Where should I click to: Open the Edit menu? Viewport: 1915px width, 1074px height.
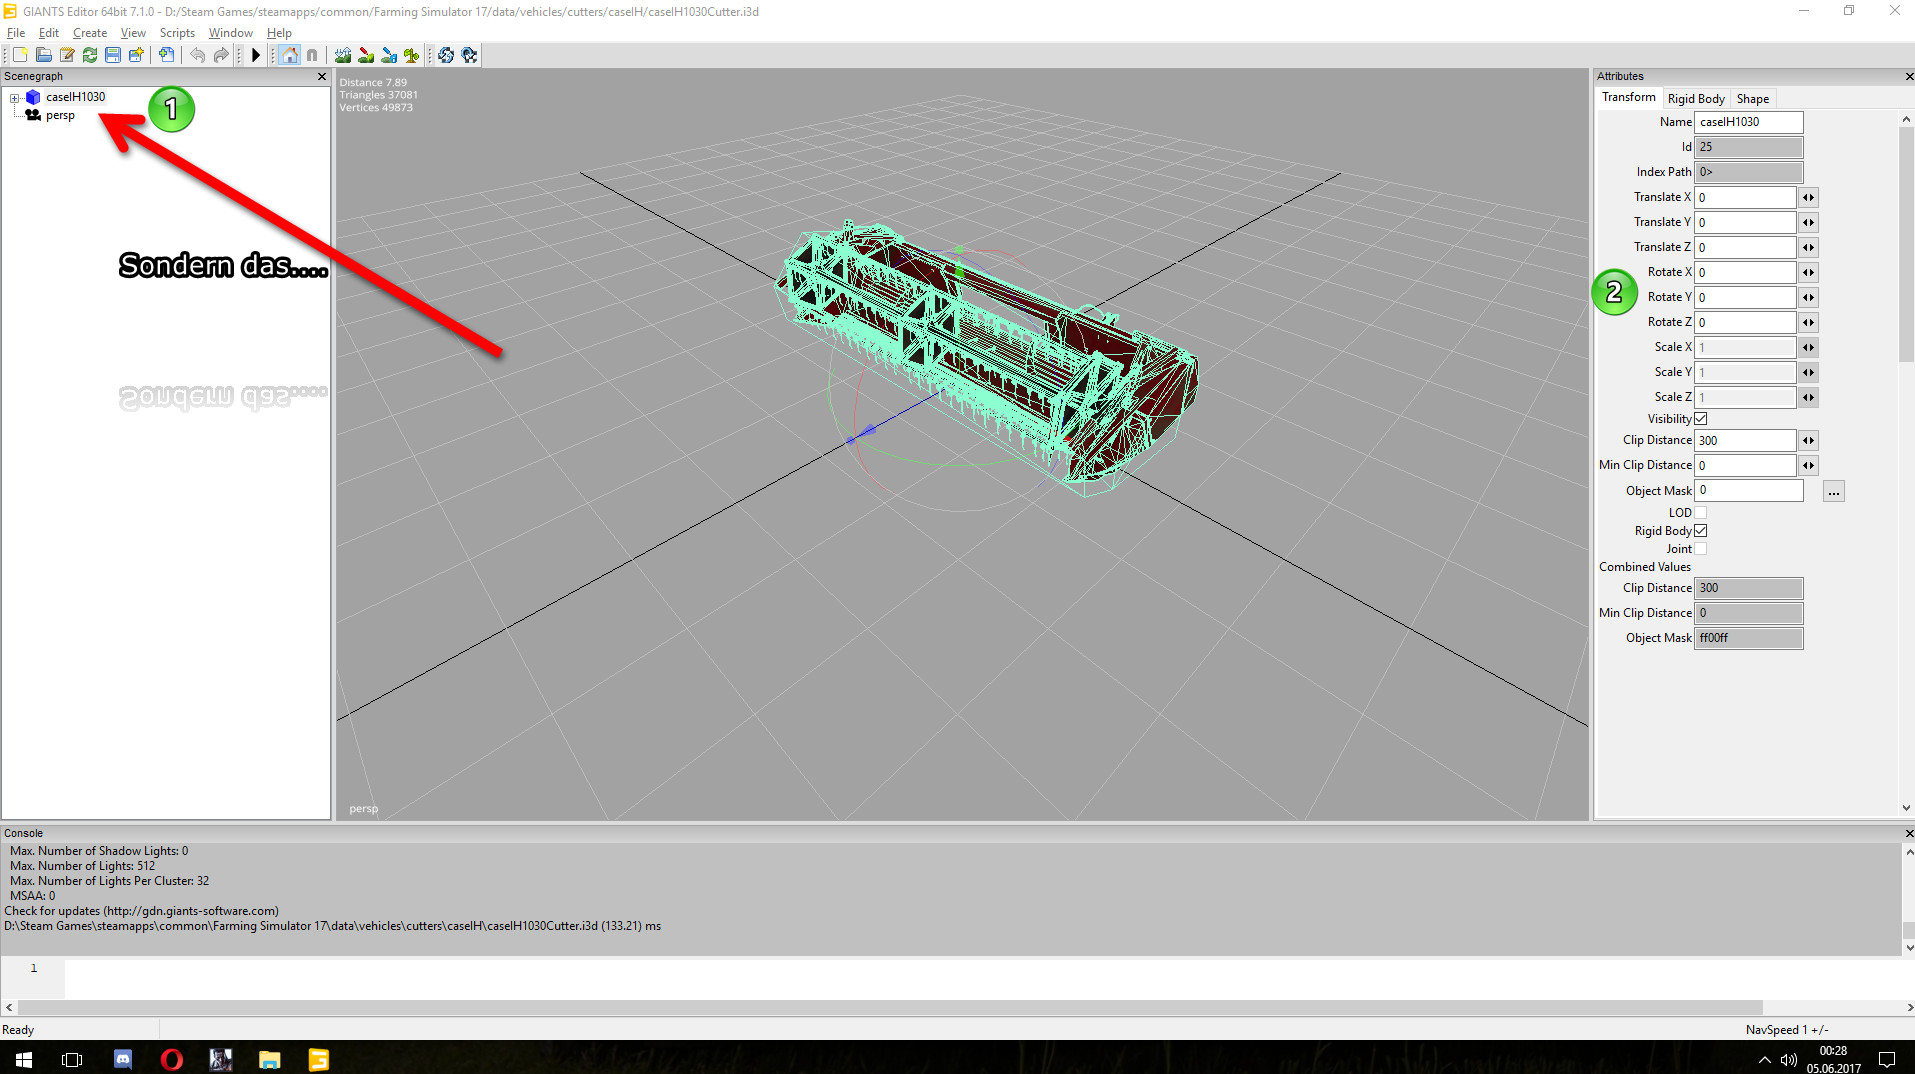point(49,33)
